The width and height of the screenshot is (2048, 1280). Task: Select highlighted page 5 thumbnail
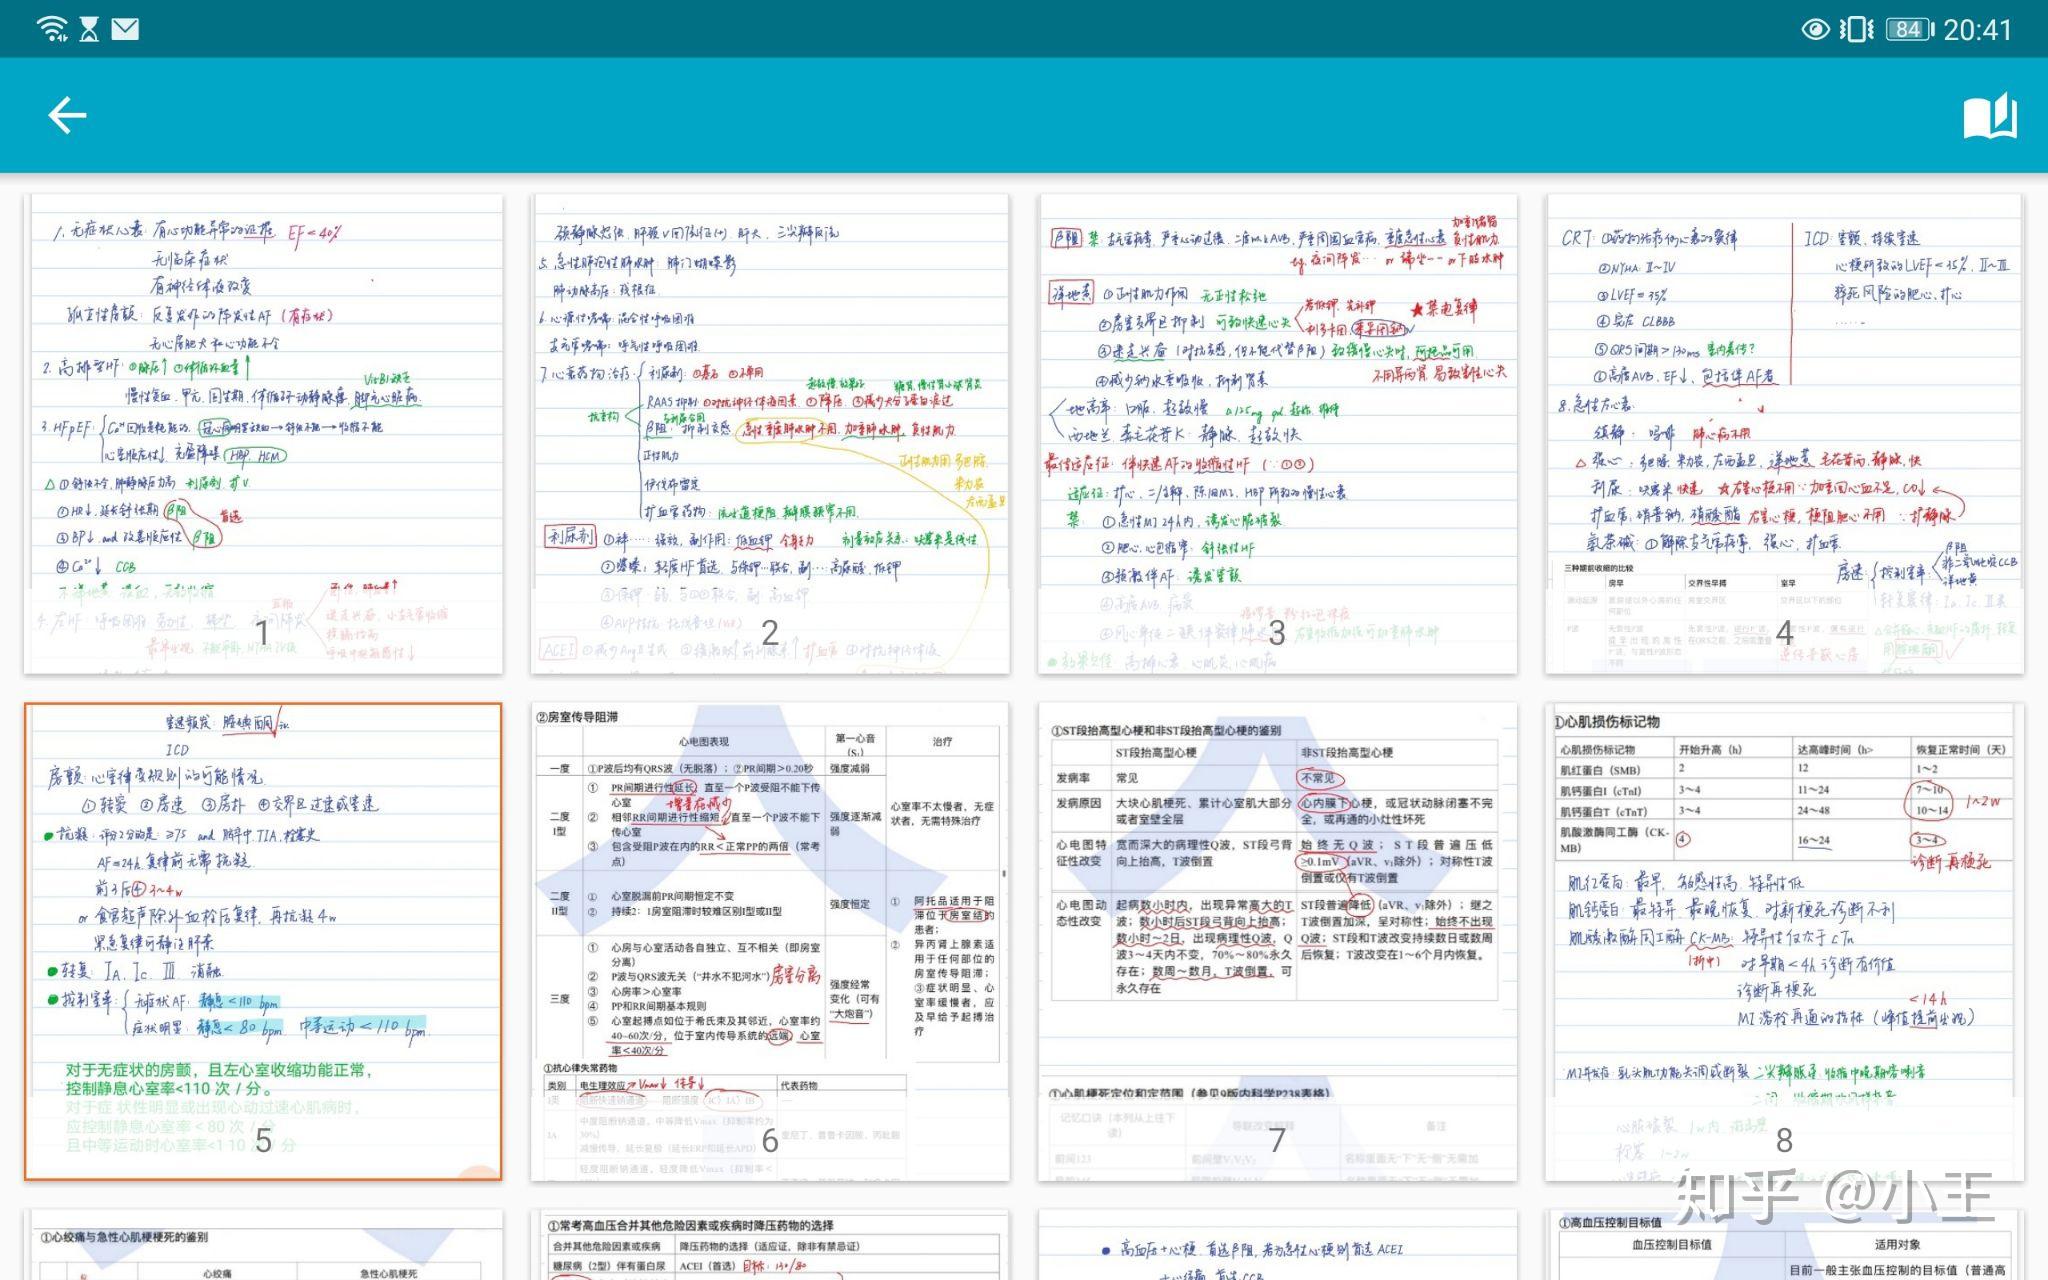[263, 941]
